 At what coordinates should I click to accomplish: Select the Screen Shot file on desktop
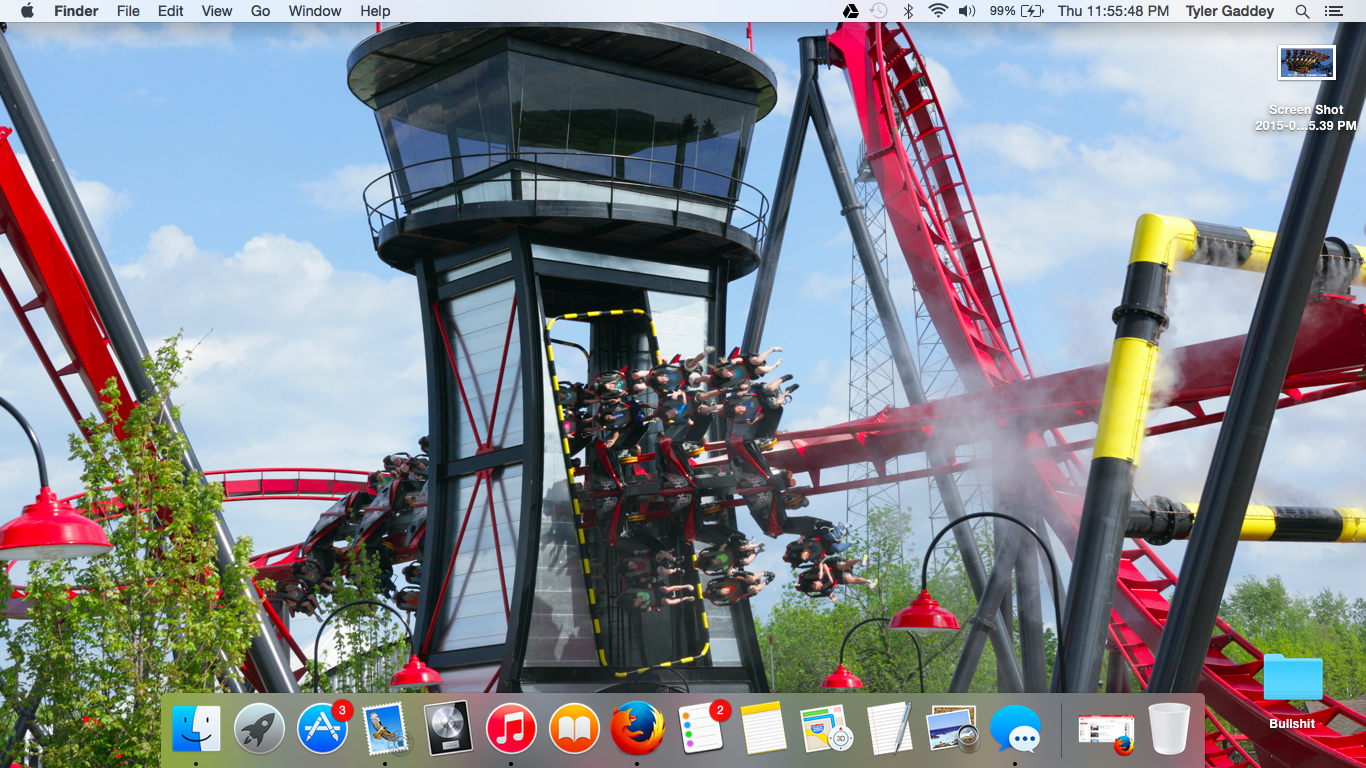[1306, 63]
